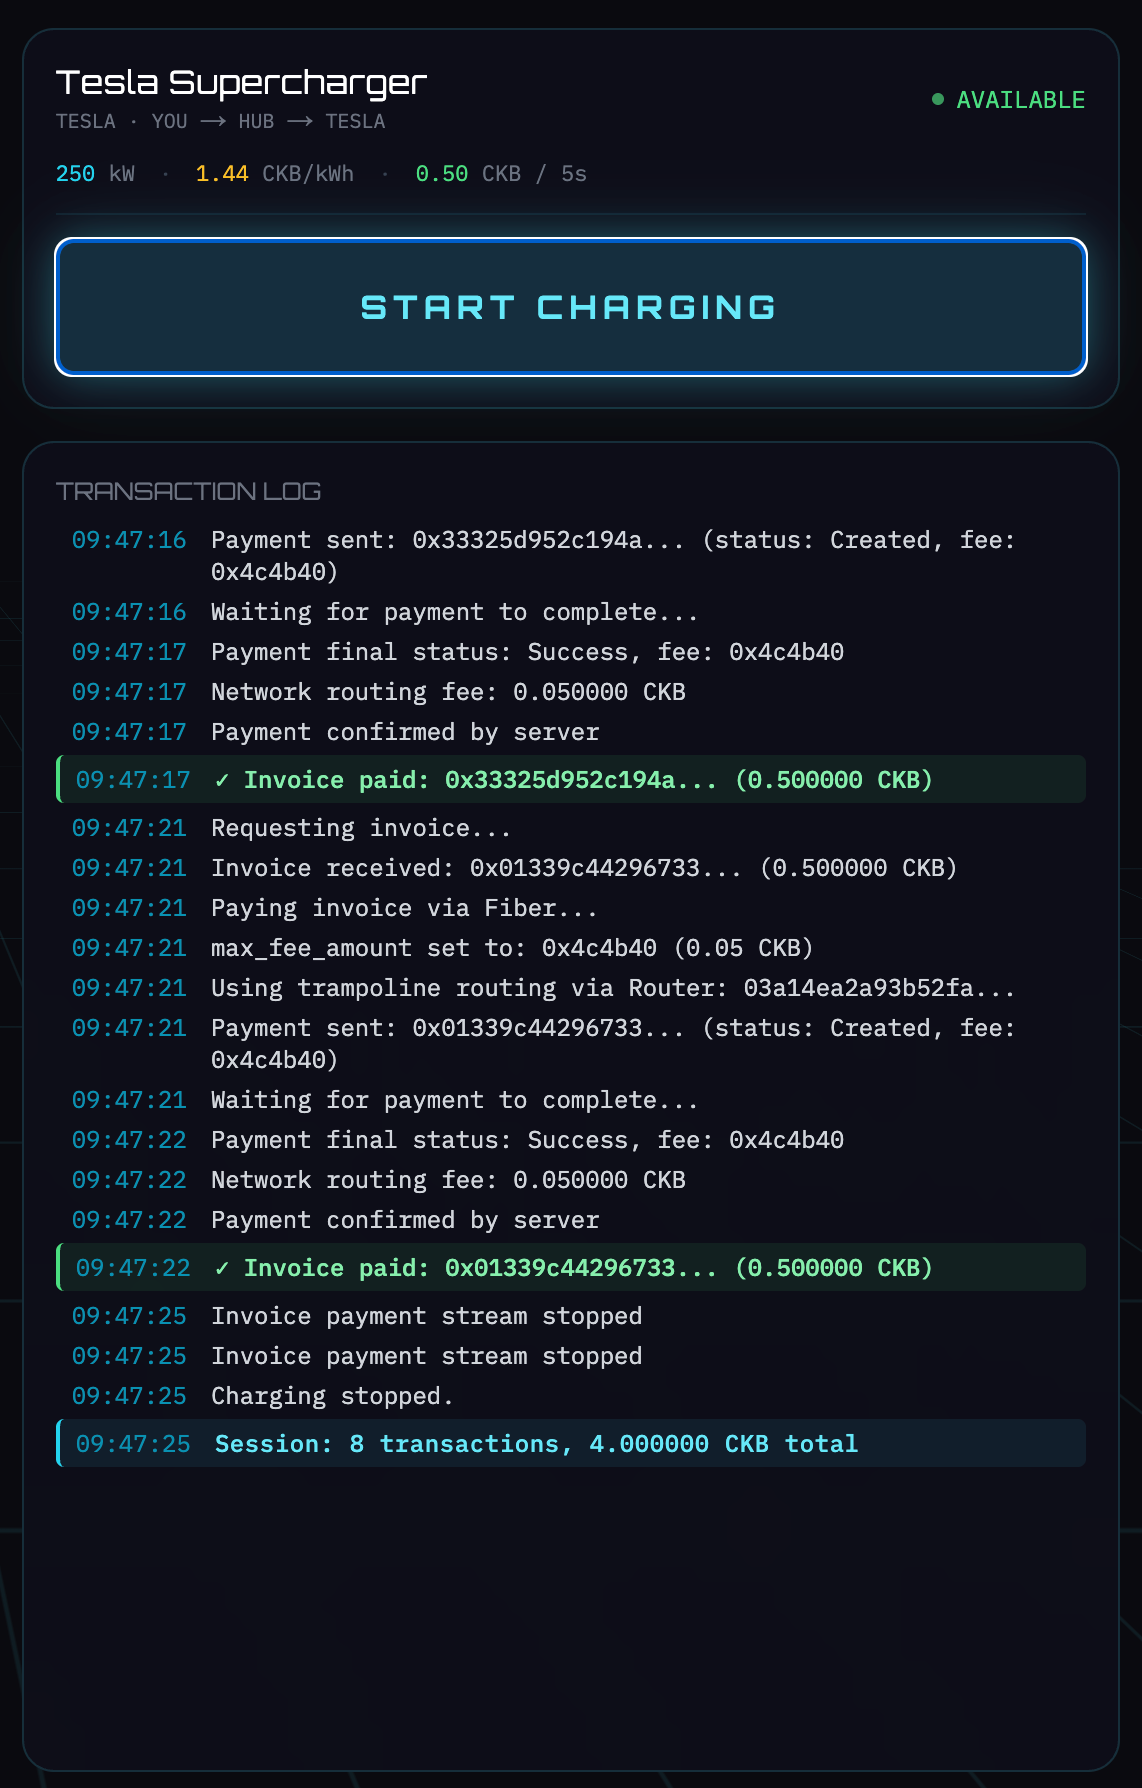This screenshot has height=1788, width=1142.
Task: Select the Invoice paid 0x33325d952c194a log entry
Action: click(571, 780)
